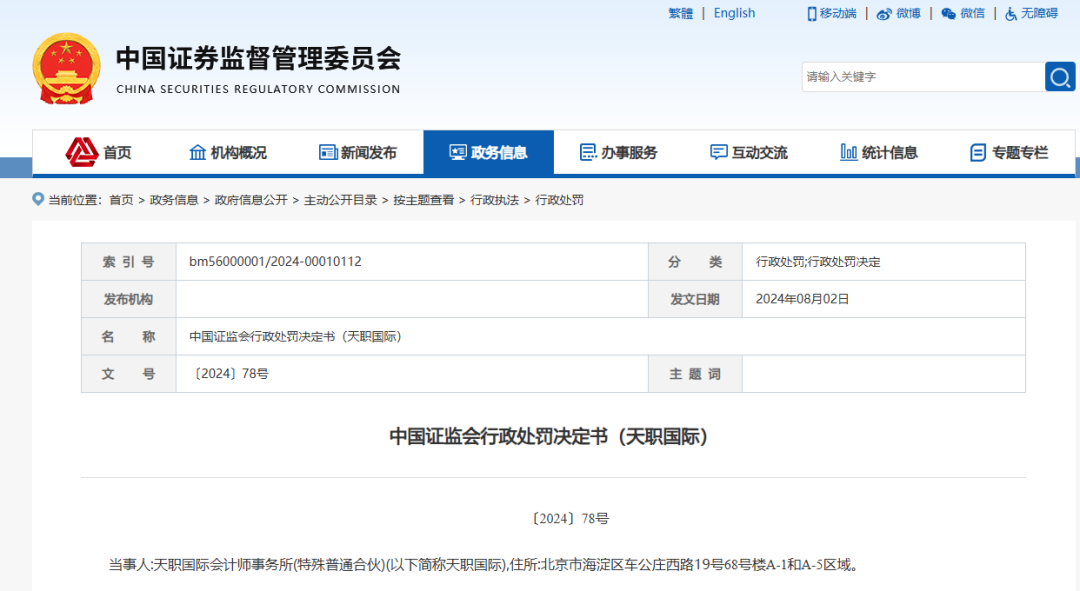1080x591 pixels.
Task: Click the search magnifier icon
Action: pos(1059,76)
